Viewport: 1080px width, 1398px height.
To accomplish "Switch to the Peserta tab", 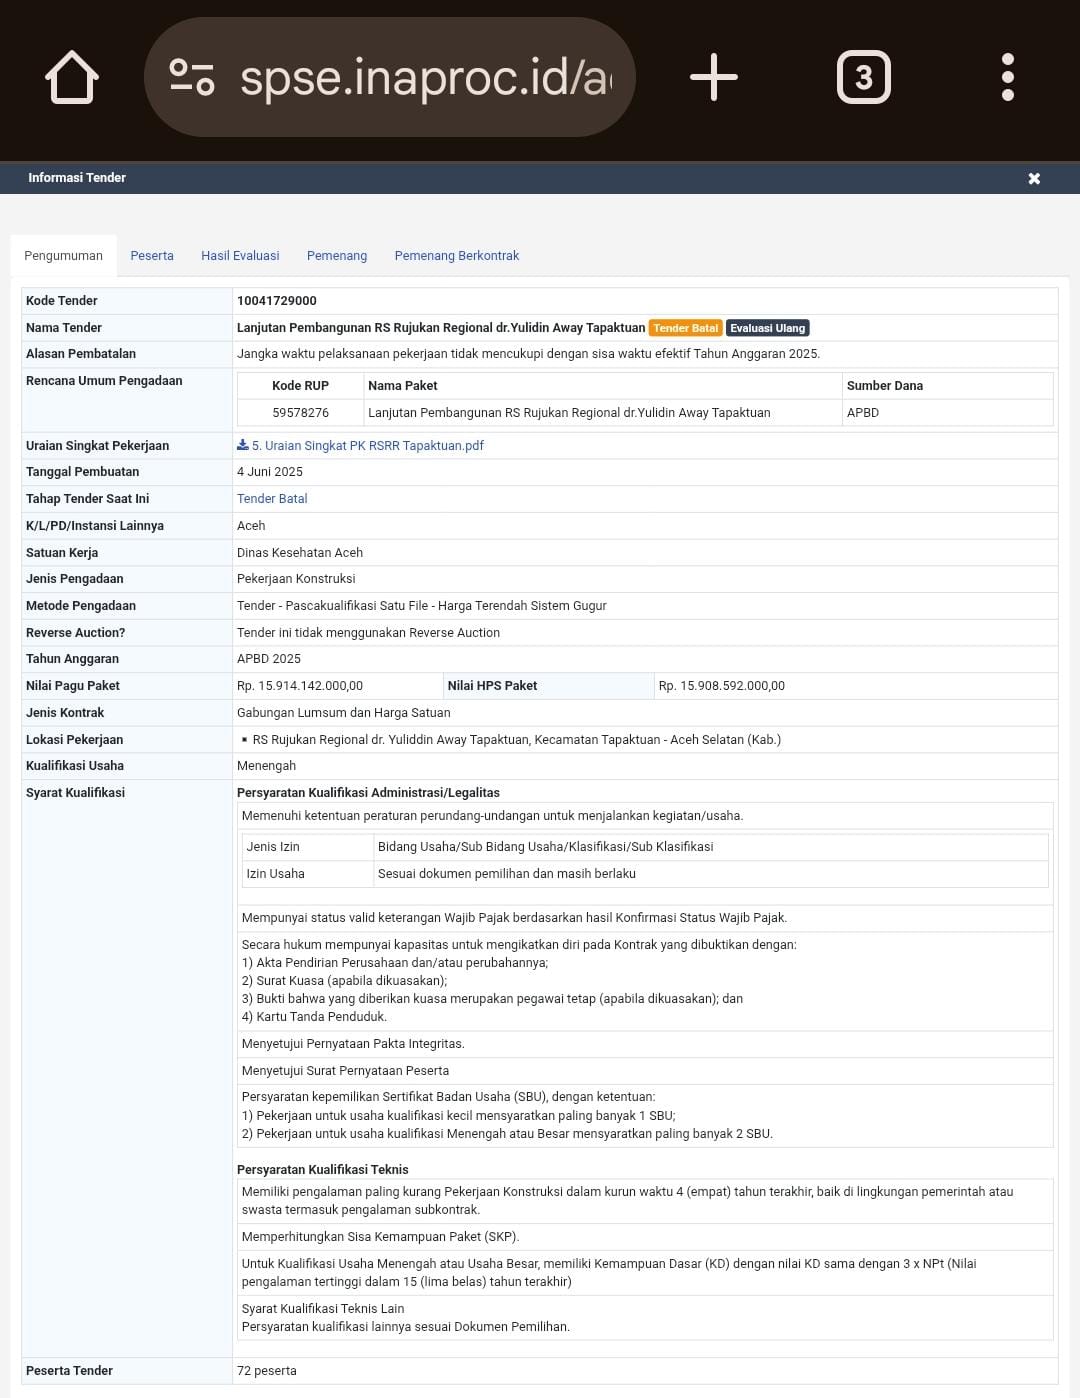I will point(152,256).
